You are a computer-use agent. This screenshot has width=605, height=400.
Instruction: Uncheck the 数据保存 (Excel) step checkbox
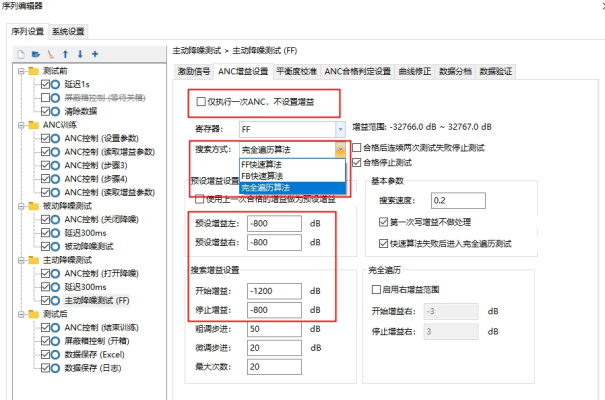coord(45,354)
